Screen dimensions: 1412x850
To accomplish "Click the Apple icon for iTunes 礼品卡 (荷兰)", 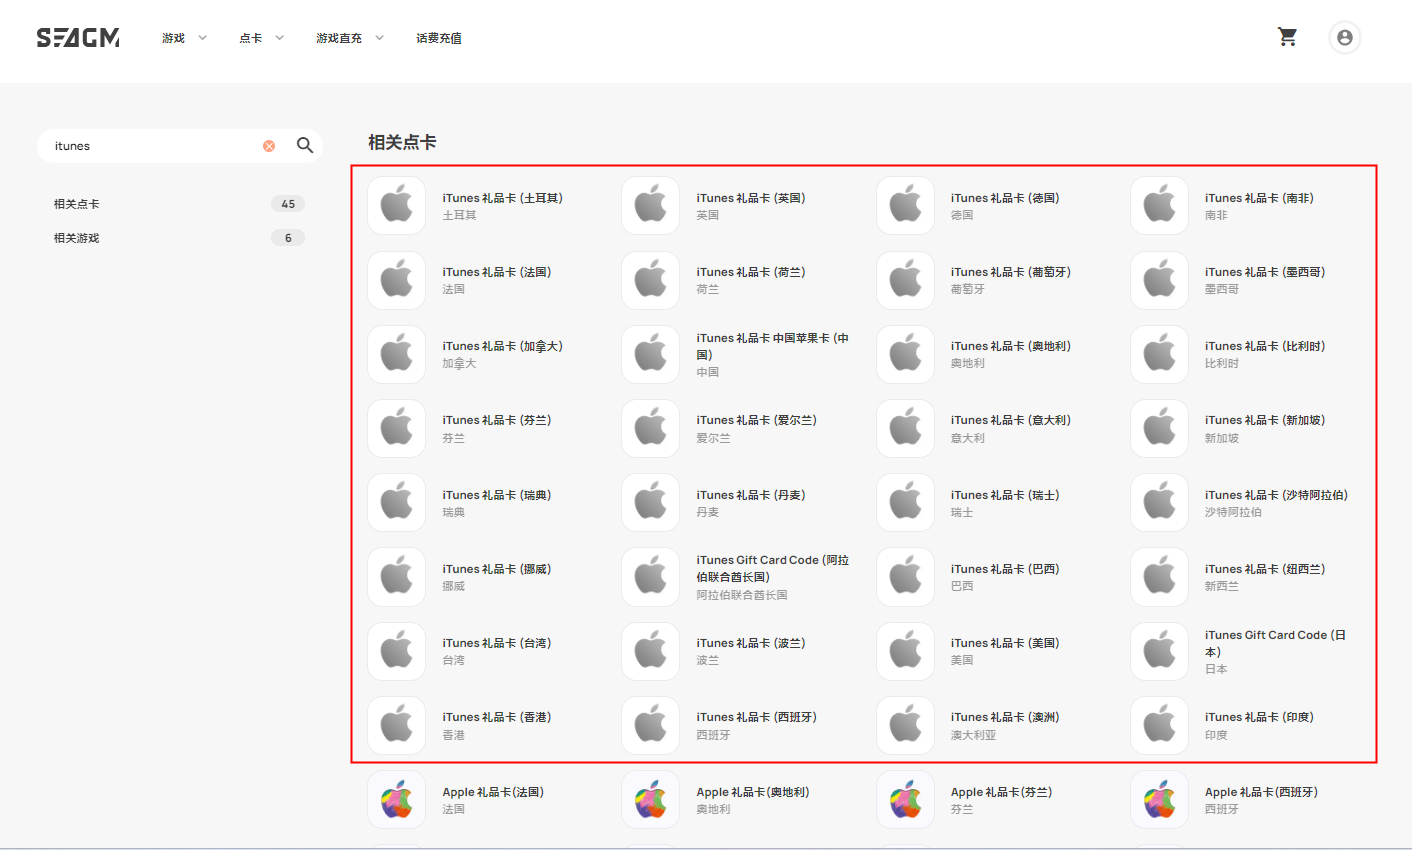I will pyautogui.click(x=651, y=280).
